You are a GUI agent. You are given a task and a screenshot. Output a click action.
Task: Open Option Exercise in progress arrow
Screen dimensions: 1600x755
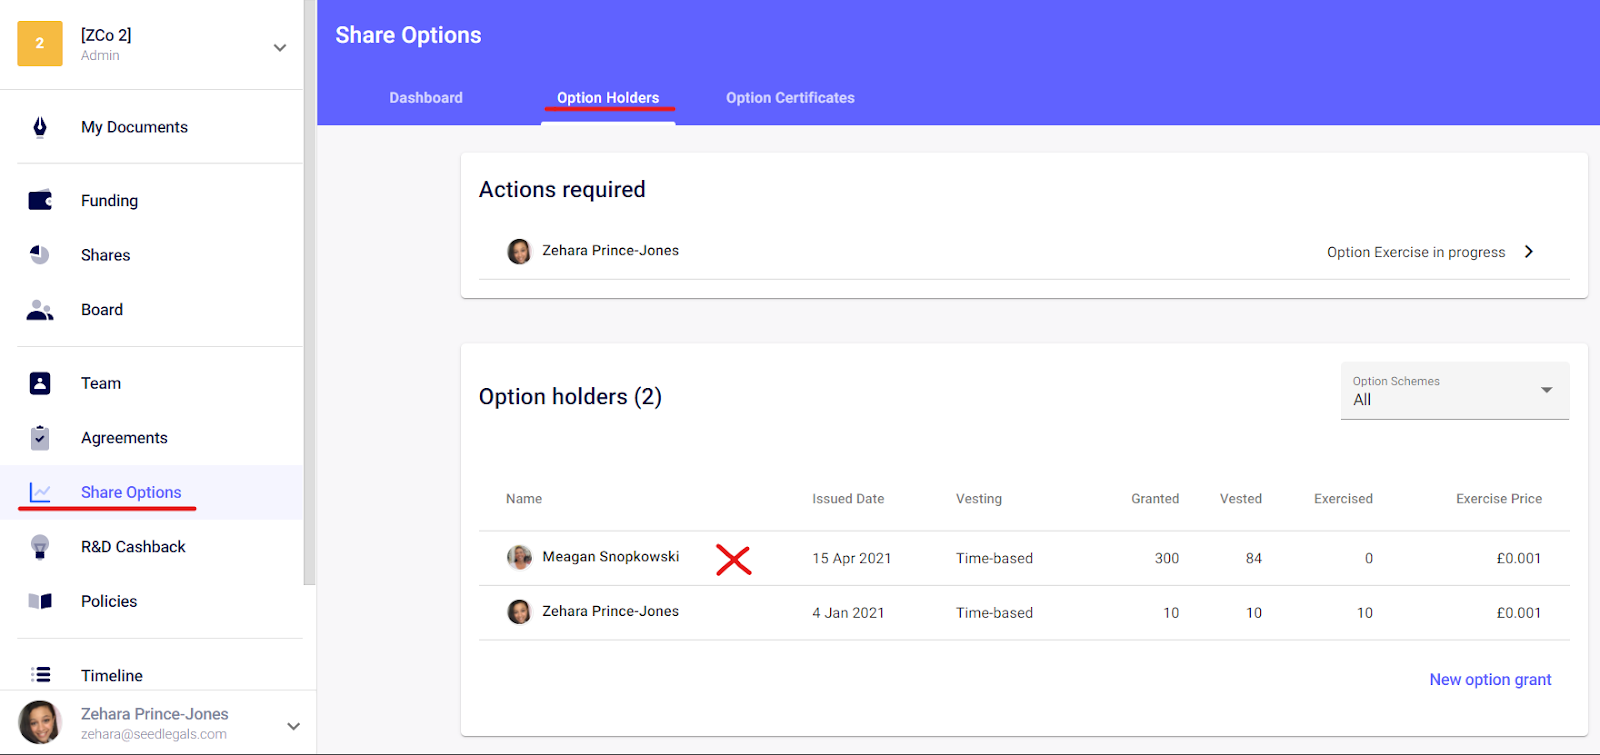pyautogui.click(x=1528, y=251)
